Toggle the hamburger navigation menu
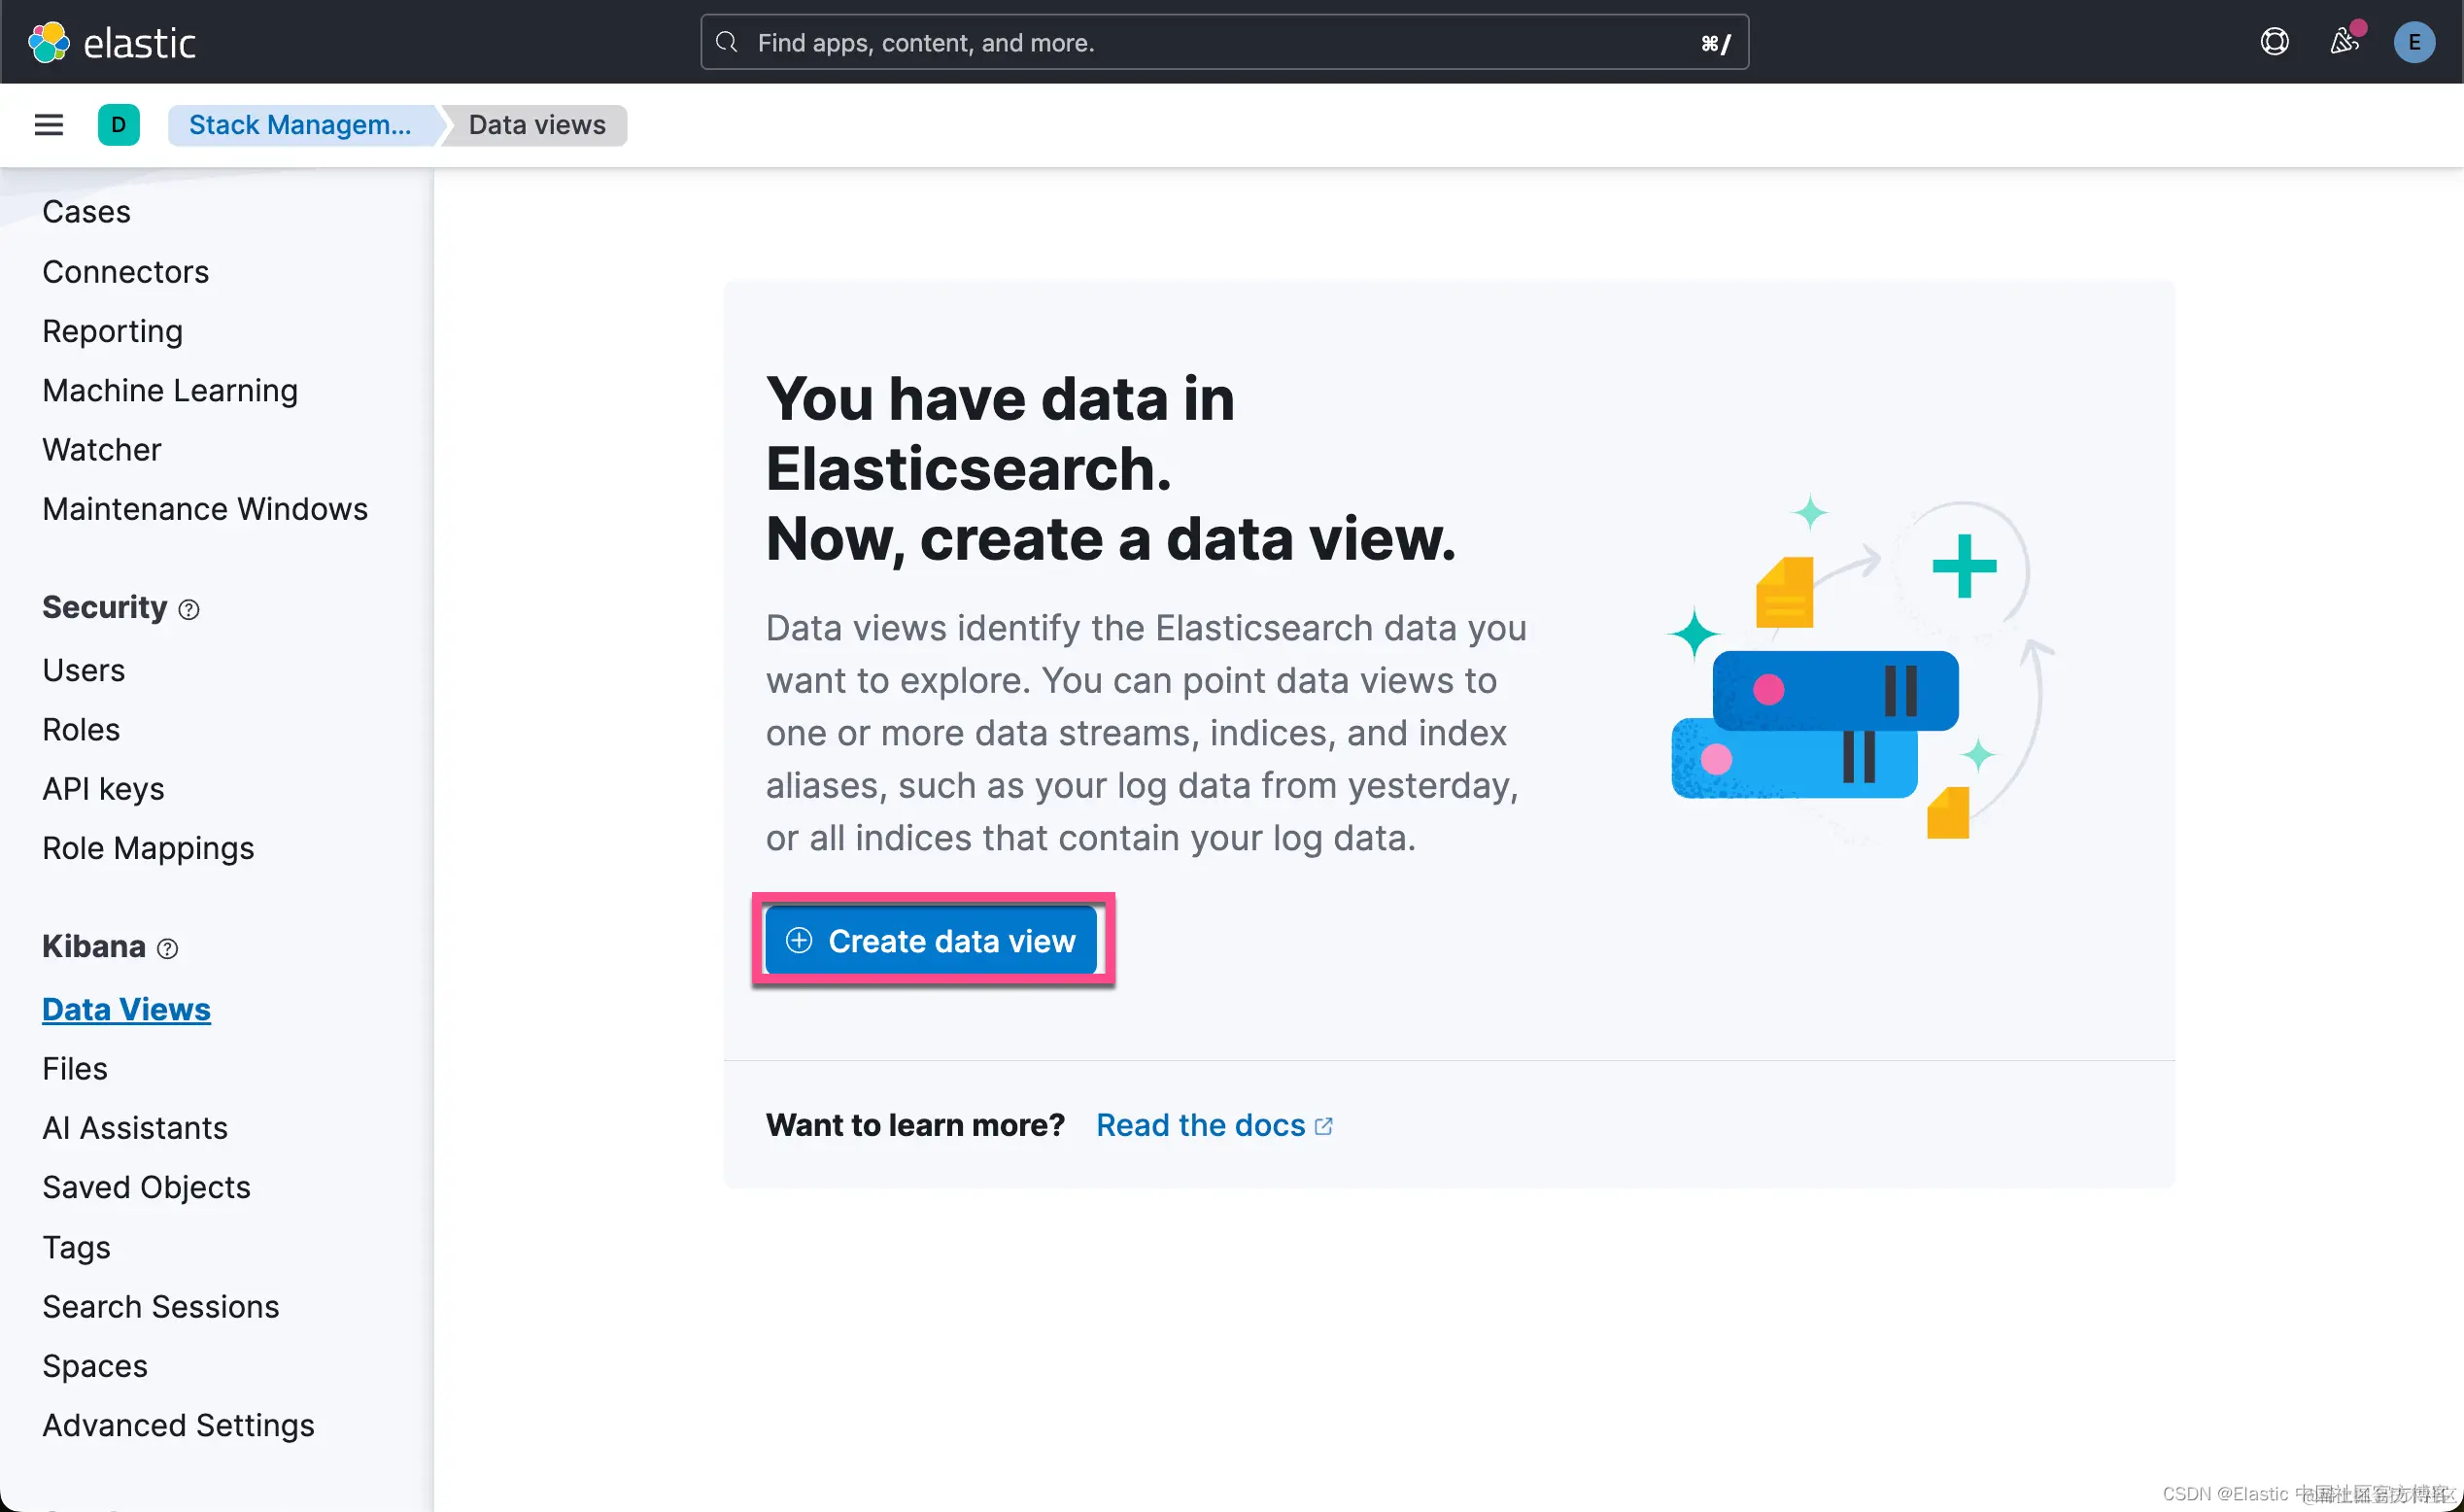The image size is (2464, 1512). pyautogui.click(x=48, y=125)
